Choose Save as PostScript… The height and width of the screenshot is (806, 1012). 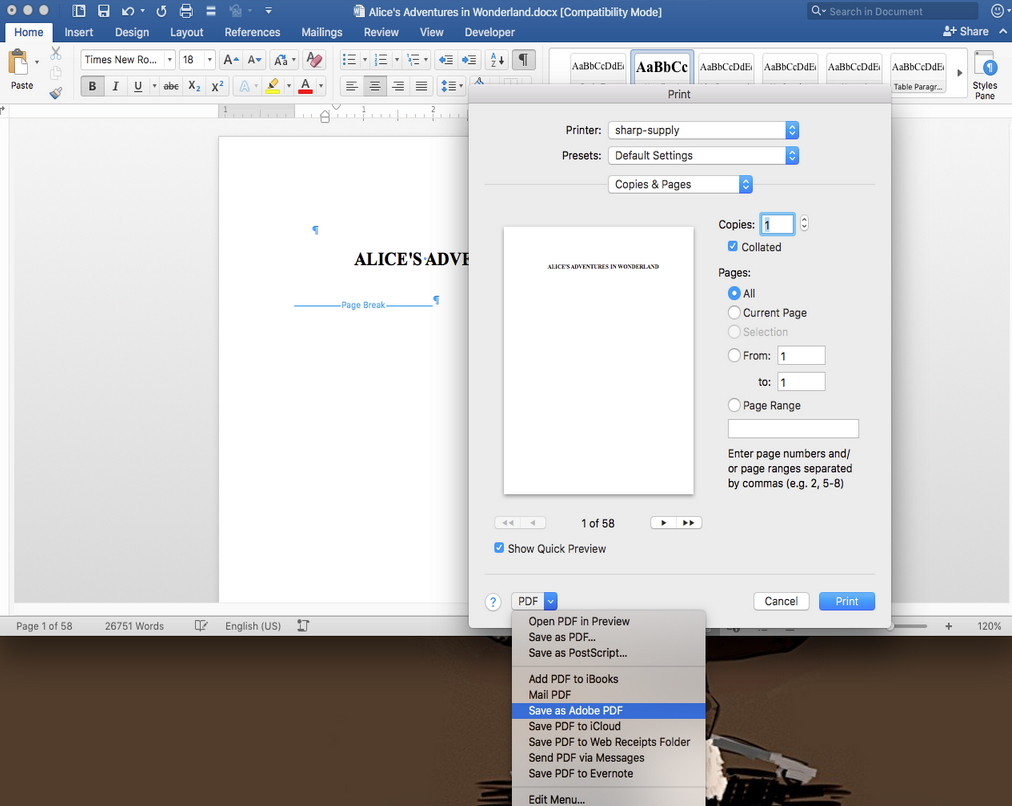coord(609,653)
